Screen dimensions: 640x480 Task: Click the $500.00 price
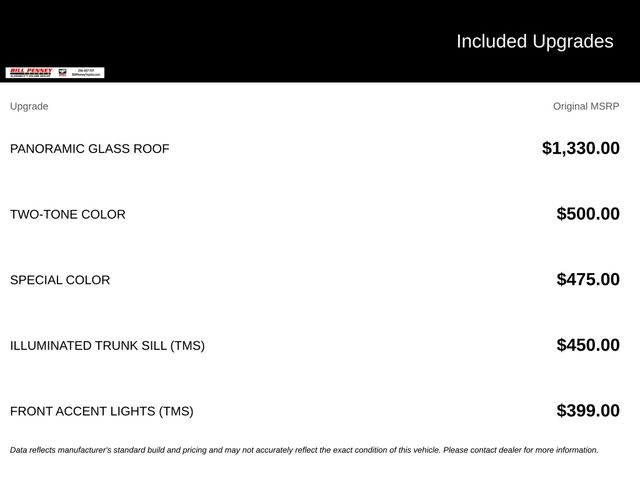(x=588, y=214)
